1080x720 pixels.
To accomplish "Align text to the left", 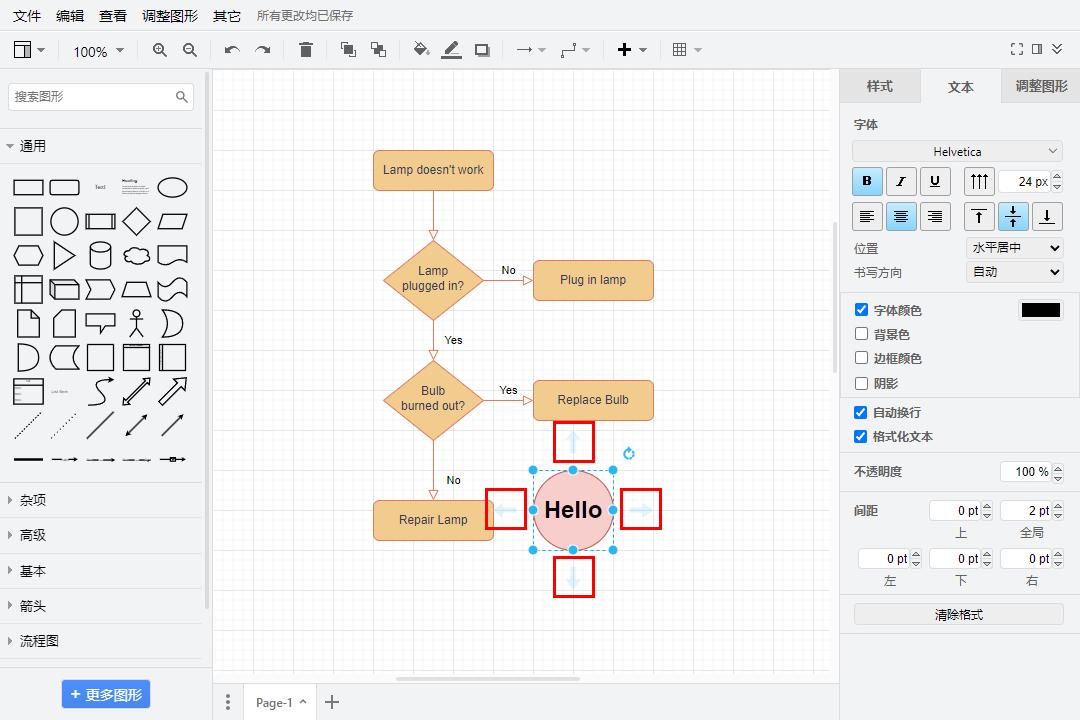I will pos(867,216).
